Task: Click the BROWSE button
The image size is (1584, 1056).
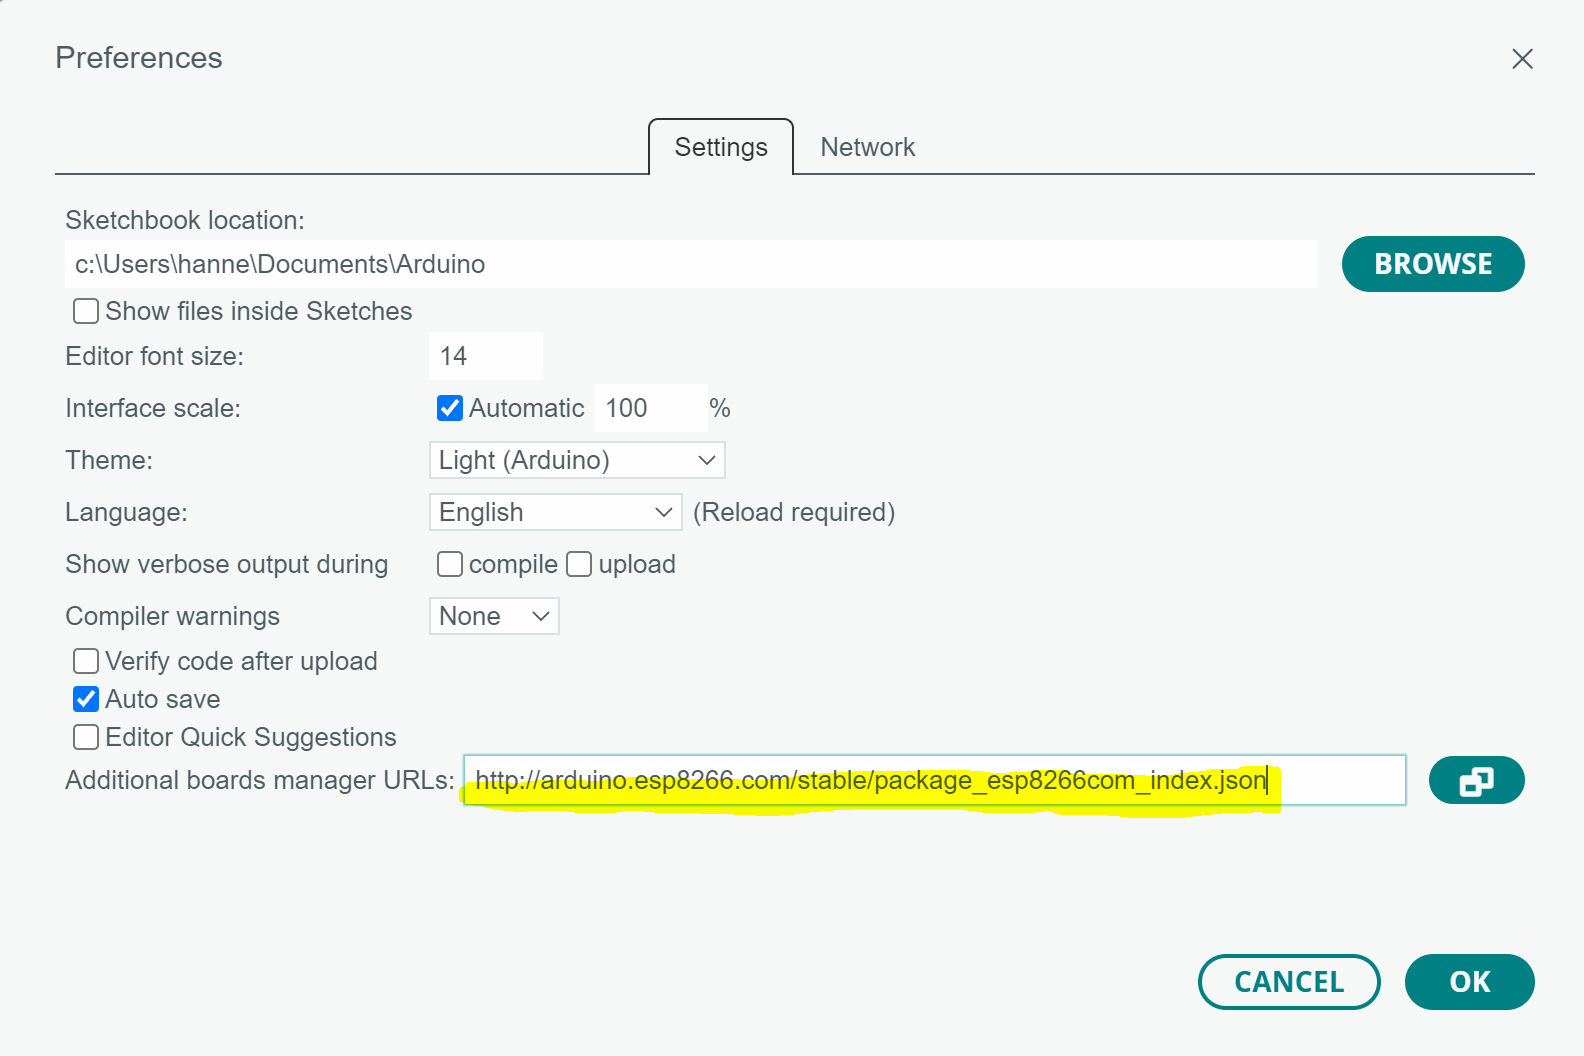Action: click(x=1433, y=264)
